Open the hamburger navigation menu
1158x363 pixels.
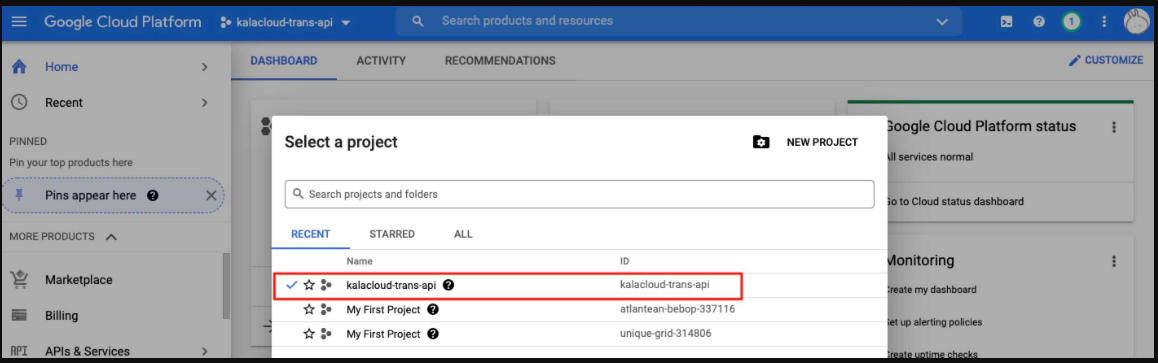click(x=19, y=22)
